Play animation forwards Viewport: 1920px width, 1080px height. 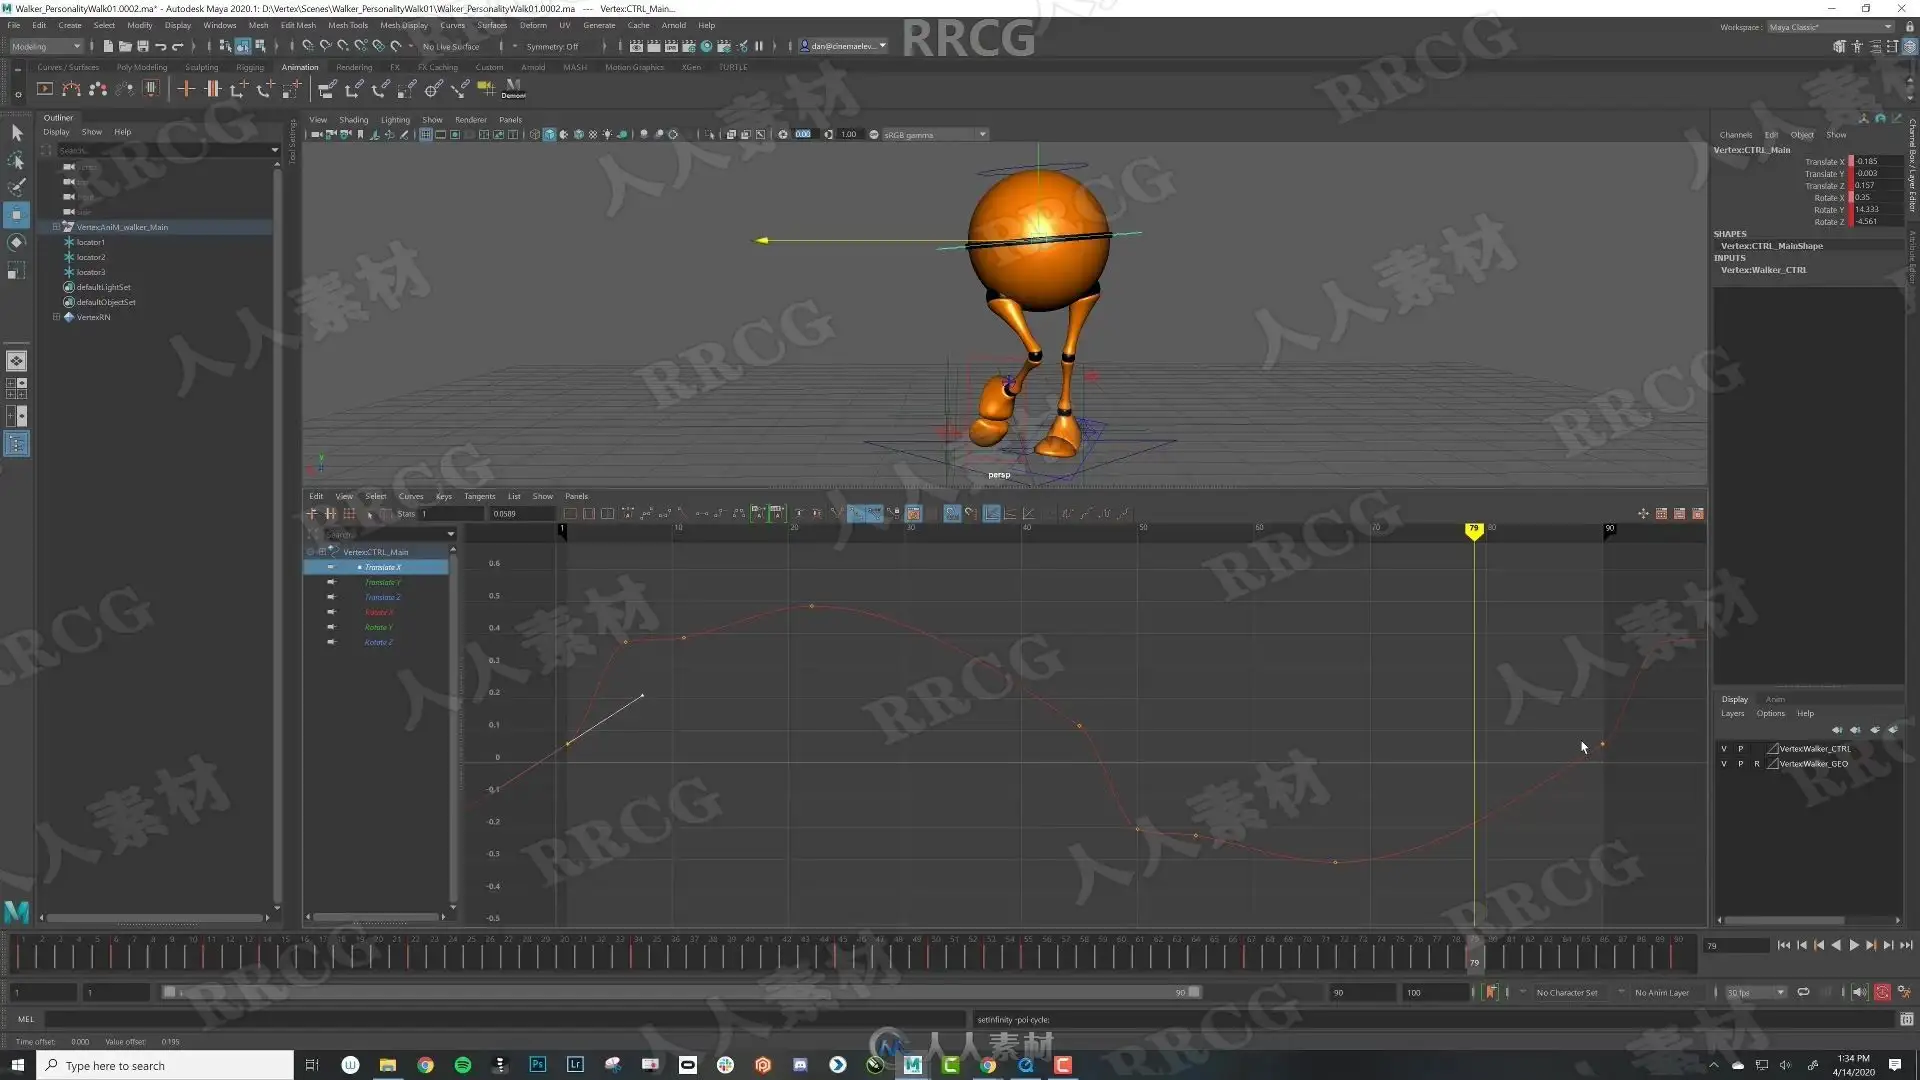[1853, 945]
